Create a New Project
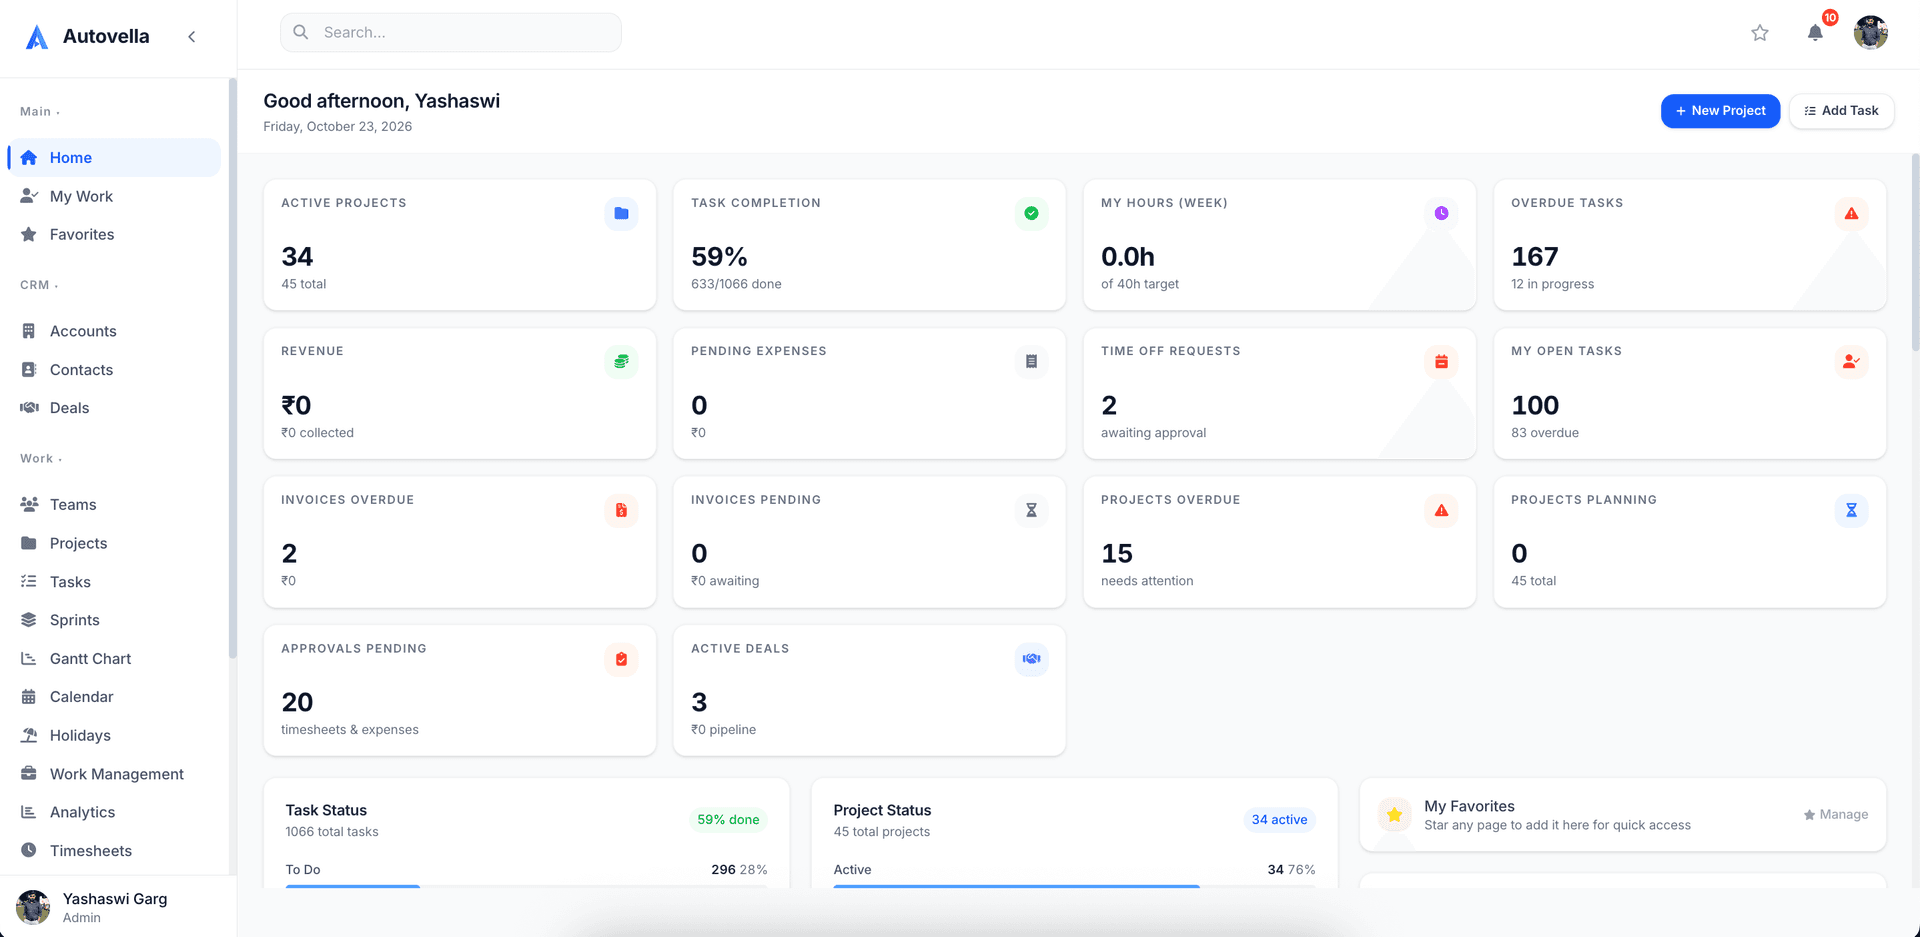The image size is (1920, 937). (1720, 111)
